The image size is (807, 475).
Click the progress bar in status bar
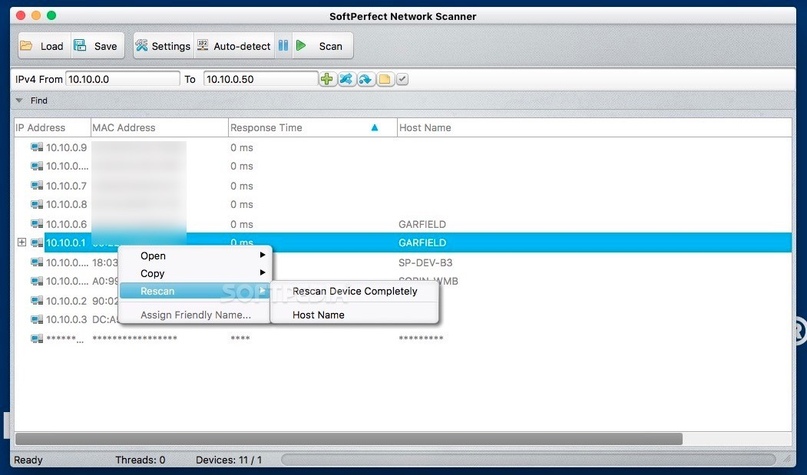pyautogui.click(x=528, y=460)
